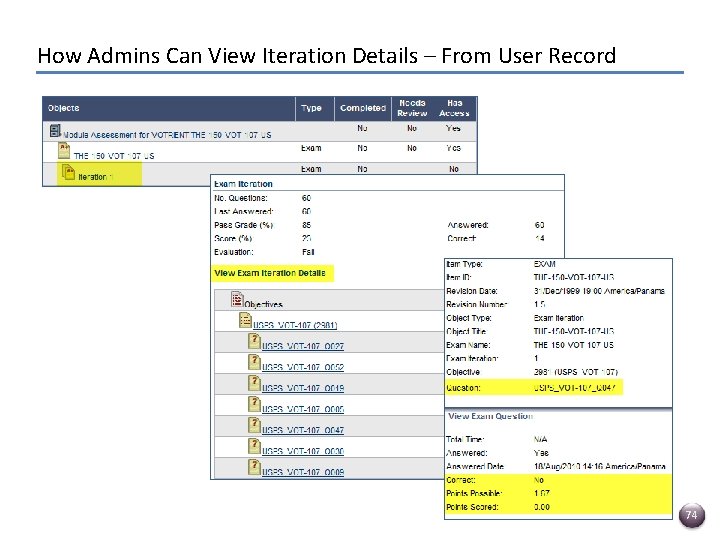Click the Total Time value N/A
Image resolution: width=720 pixels, height=540 pixels.
[540, 439]
